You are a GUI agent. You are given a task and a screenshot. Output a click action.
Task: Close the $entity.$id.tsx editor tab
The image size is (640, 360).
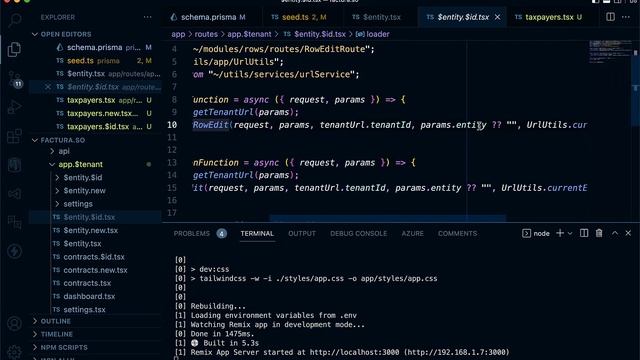(497, 17)
